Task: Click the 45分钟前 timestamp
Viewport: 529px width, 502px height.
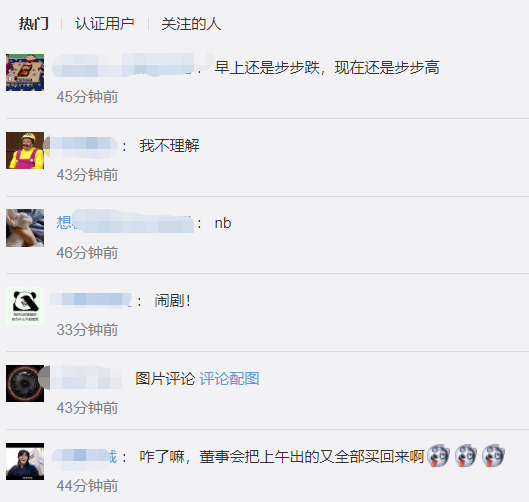Action: (87, 97)
